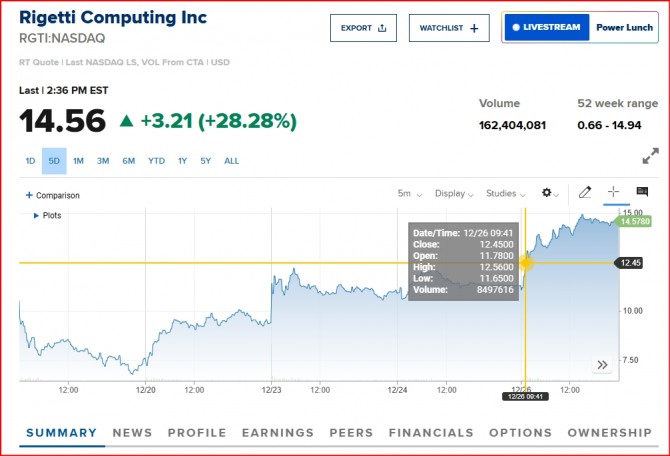Open the Financials tab
This screenshot has width=670, height=456.
click(431, 433)
